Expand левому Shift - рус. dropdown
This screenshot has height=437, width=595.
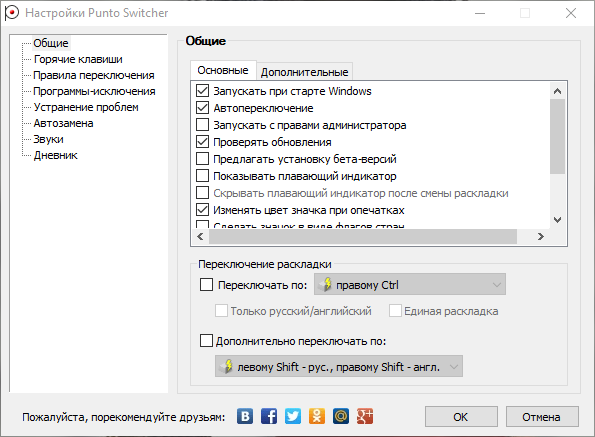(339, 366)
